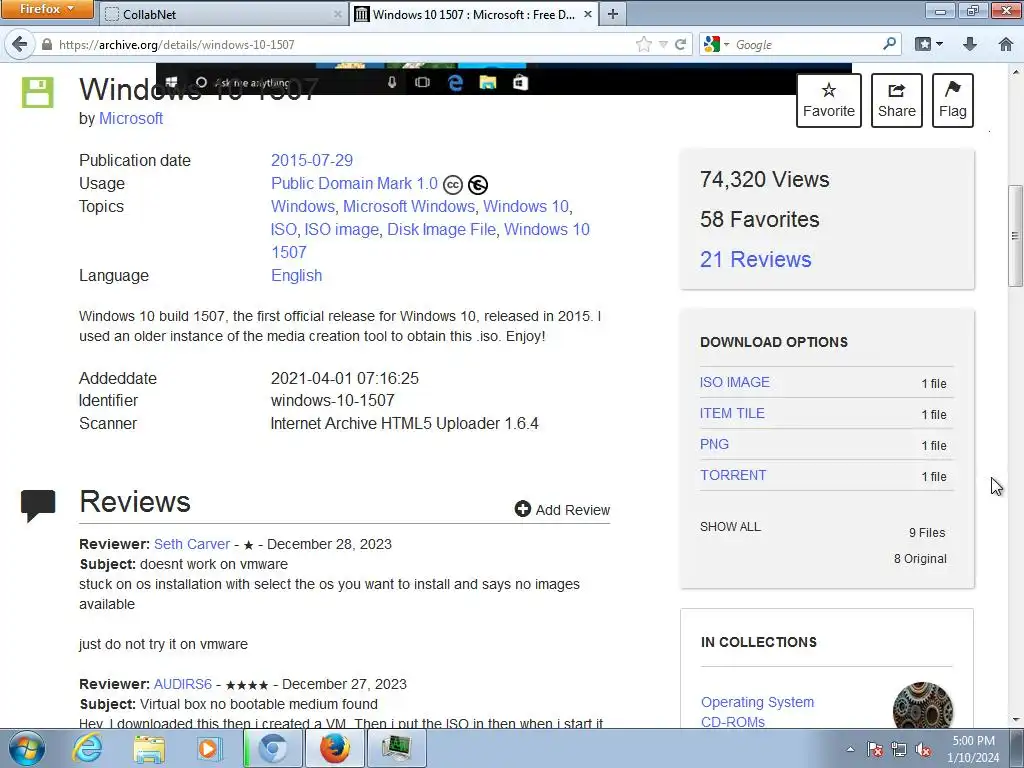Open the Windows Start button
Screen dimensions: 1024x768
[26, 748]
